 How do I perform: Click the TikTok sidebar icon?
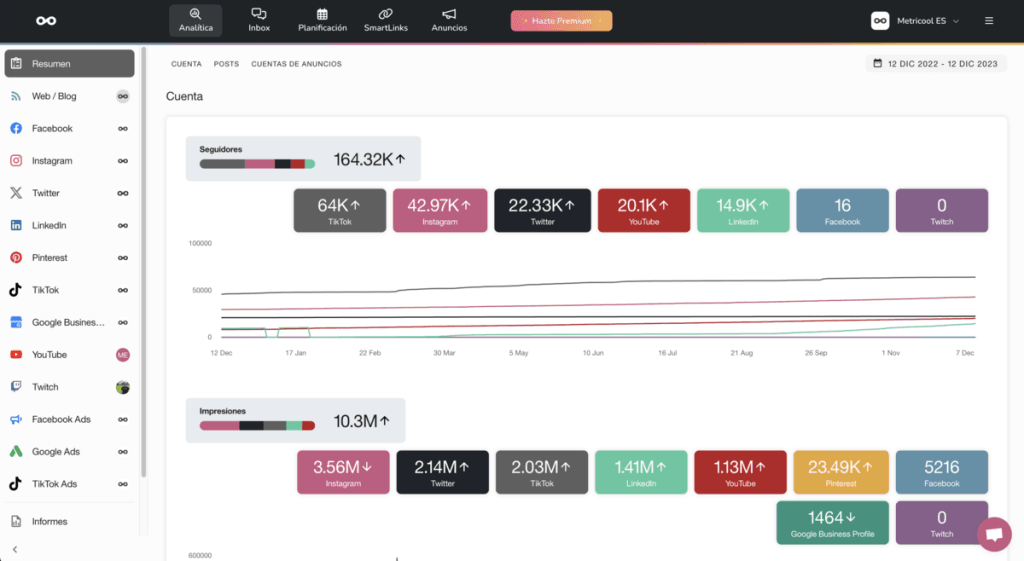point(16,290)
